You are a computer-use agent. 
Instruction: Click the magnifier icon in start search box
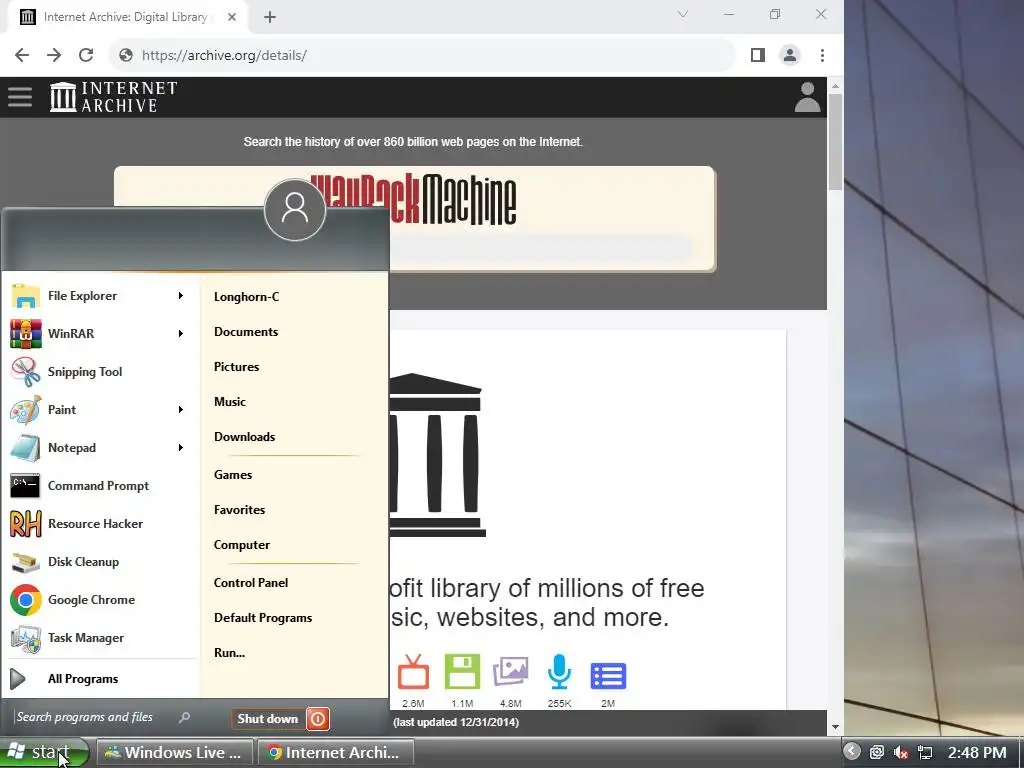coord(184,717)
